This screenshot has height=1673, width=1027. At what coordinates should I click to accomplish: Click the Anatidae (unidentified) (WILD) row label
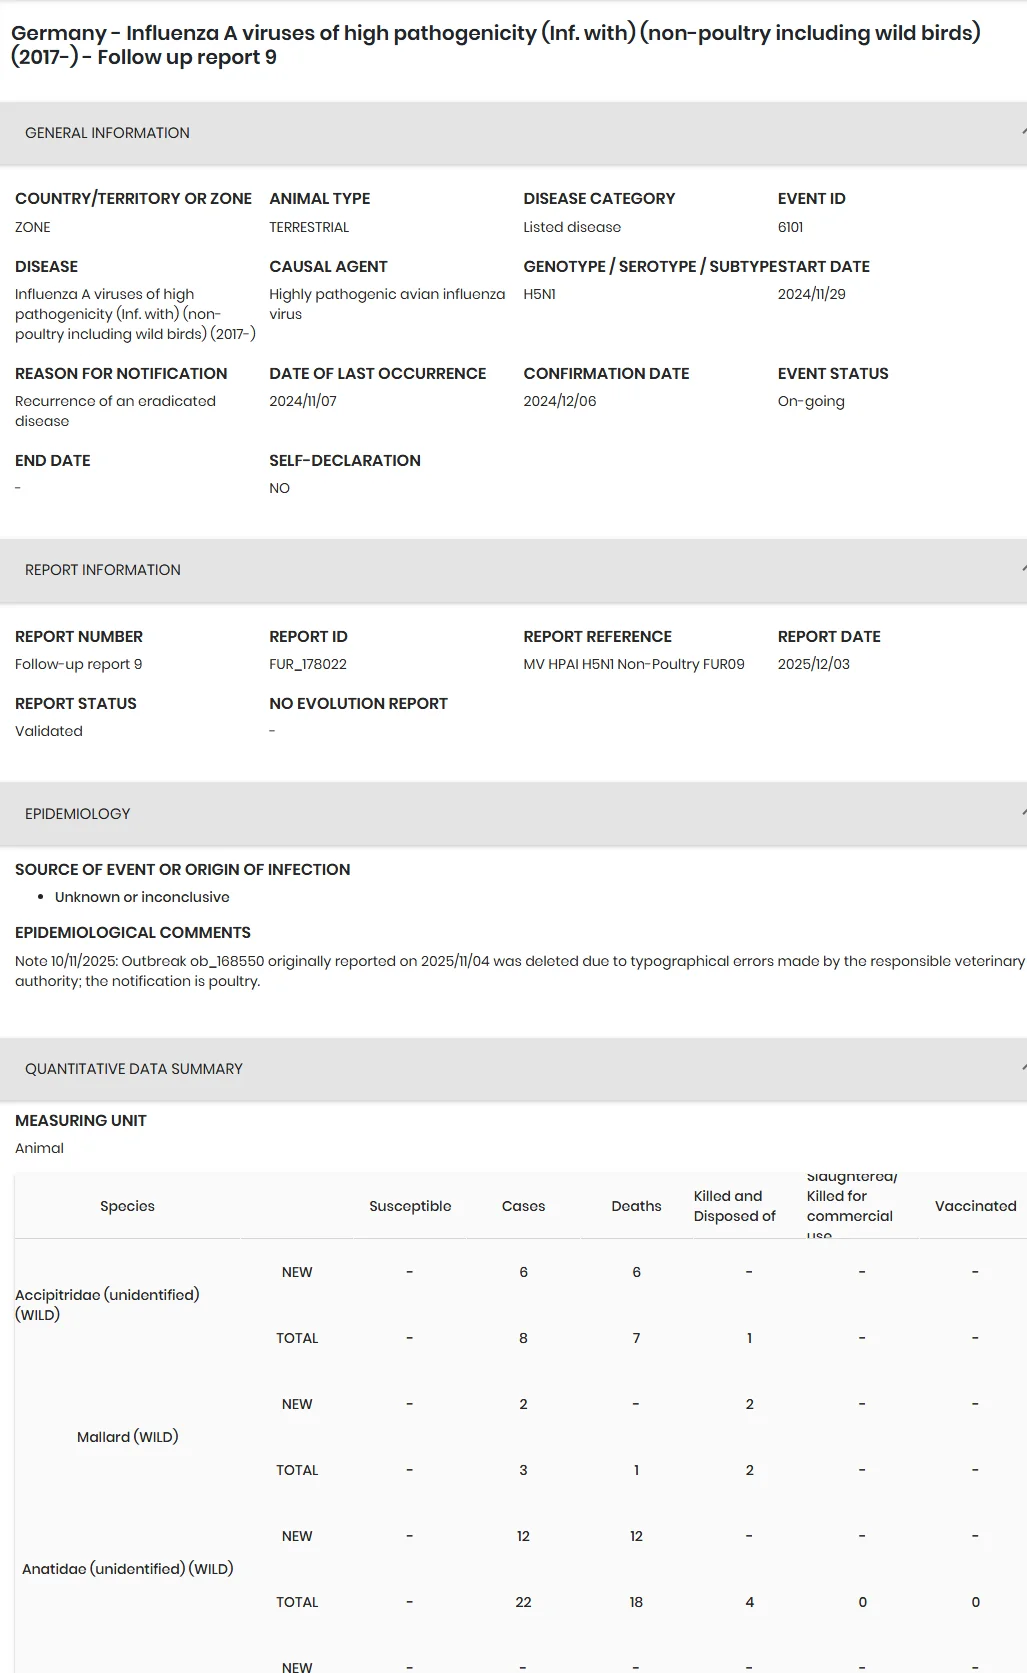pyautogui.click(x=127, y=1569)
